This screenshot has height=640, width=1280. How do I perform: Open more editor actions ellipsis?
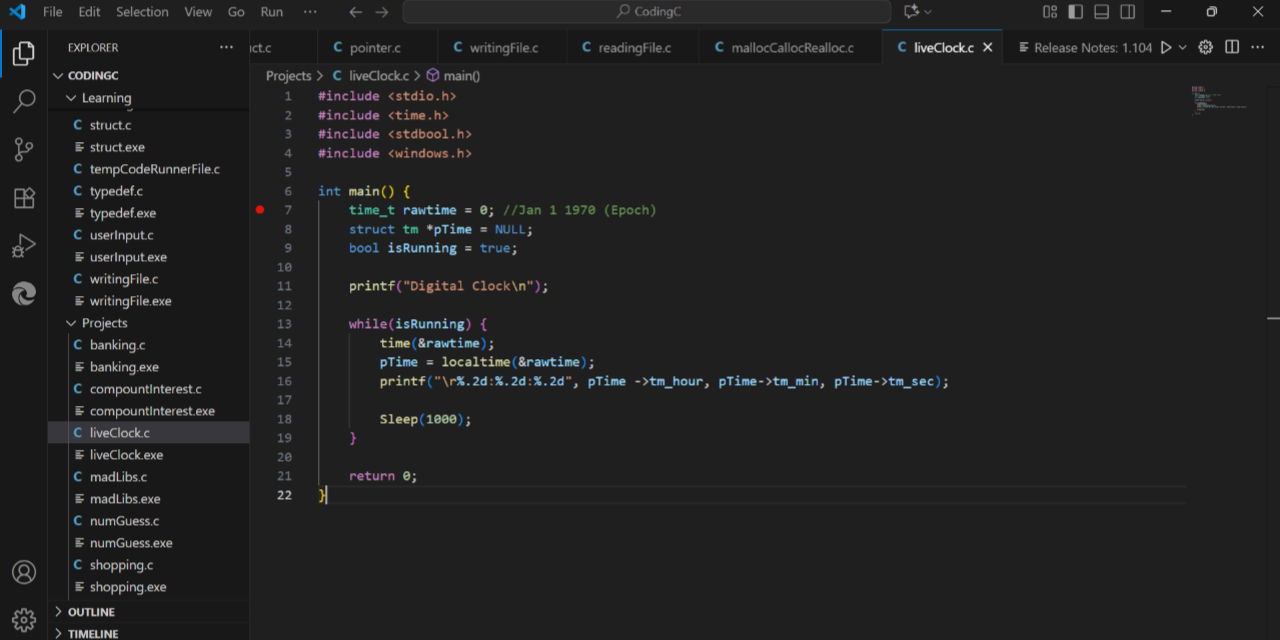point(1258,47)
